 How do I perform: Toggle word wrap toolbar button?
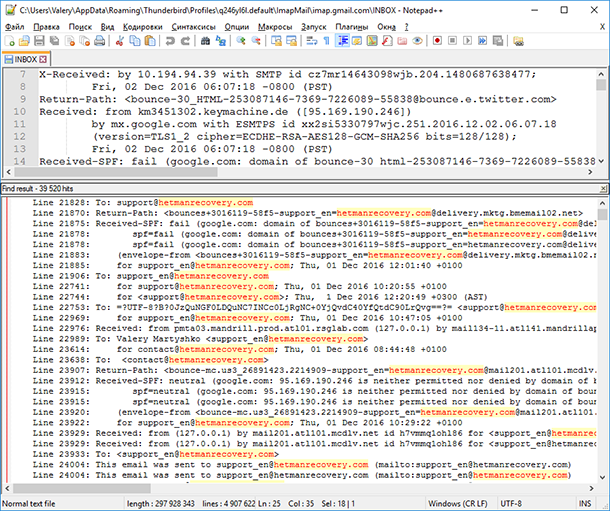(312, 41)
